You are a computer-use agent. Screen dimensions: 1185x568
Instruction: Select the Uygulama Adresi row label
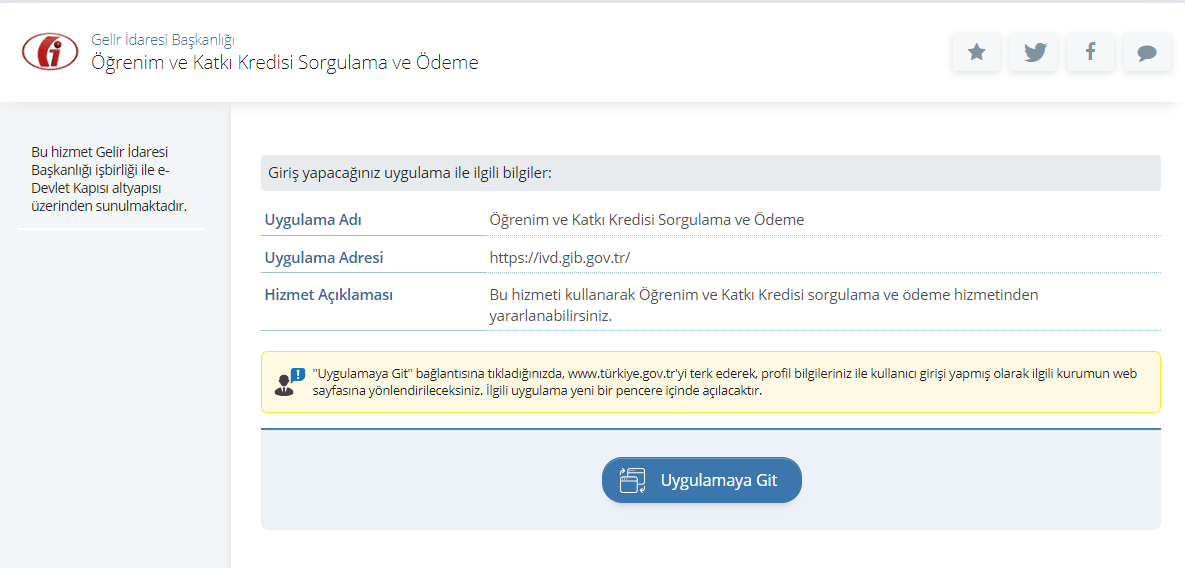[x=323, y=258]
